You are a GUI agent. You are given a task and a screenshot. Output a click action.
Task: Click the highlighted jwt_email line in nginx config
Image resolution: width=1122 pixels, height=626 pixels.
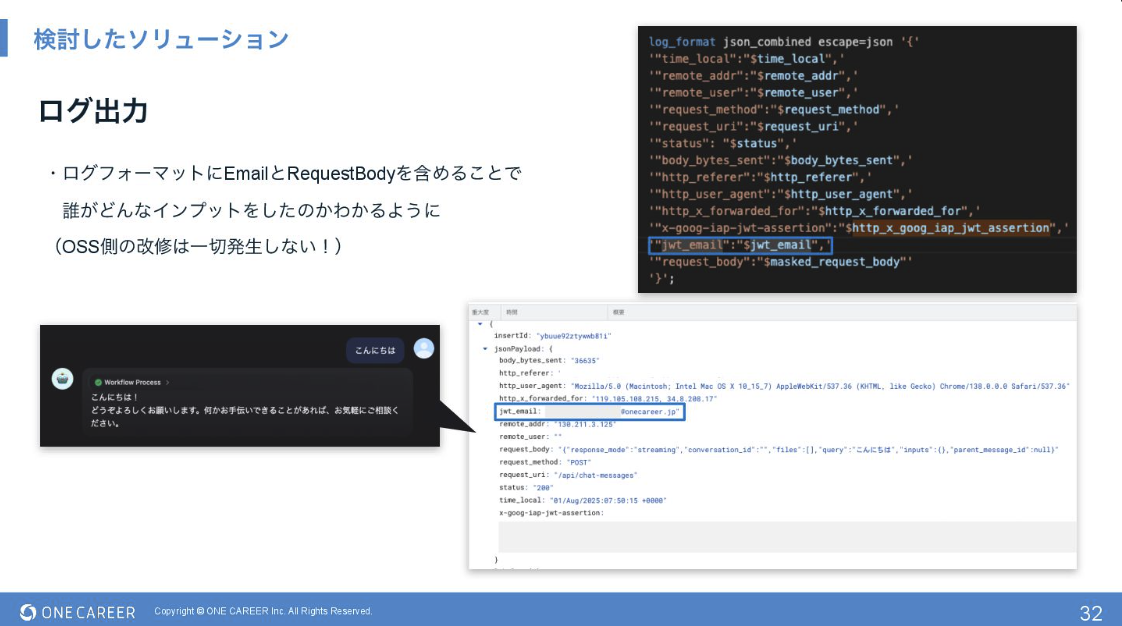click(x=739, y=245)
